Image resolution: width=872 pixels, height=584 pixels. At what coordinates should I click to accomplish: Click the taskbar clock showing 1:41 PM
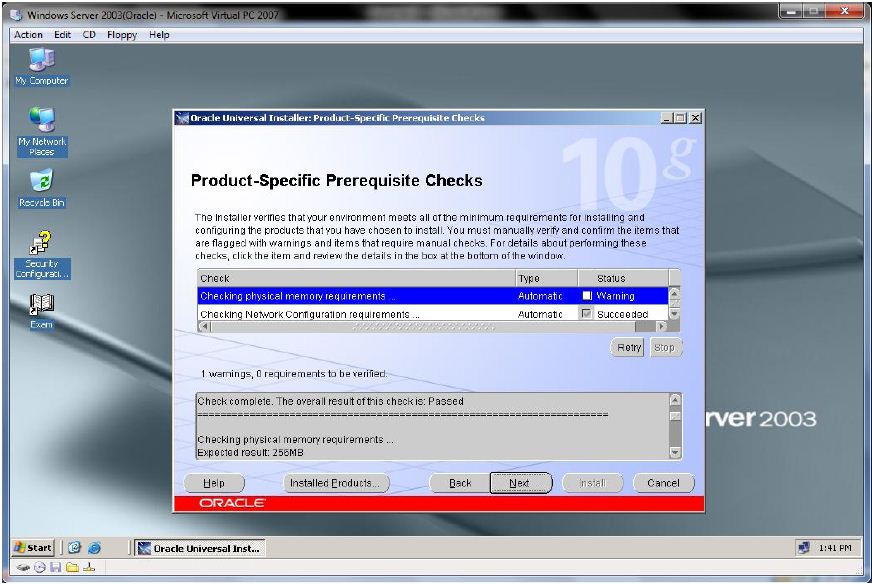(x=835, y=548)
